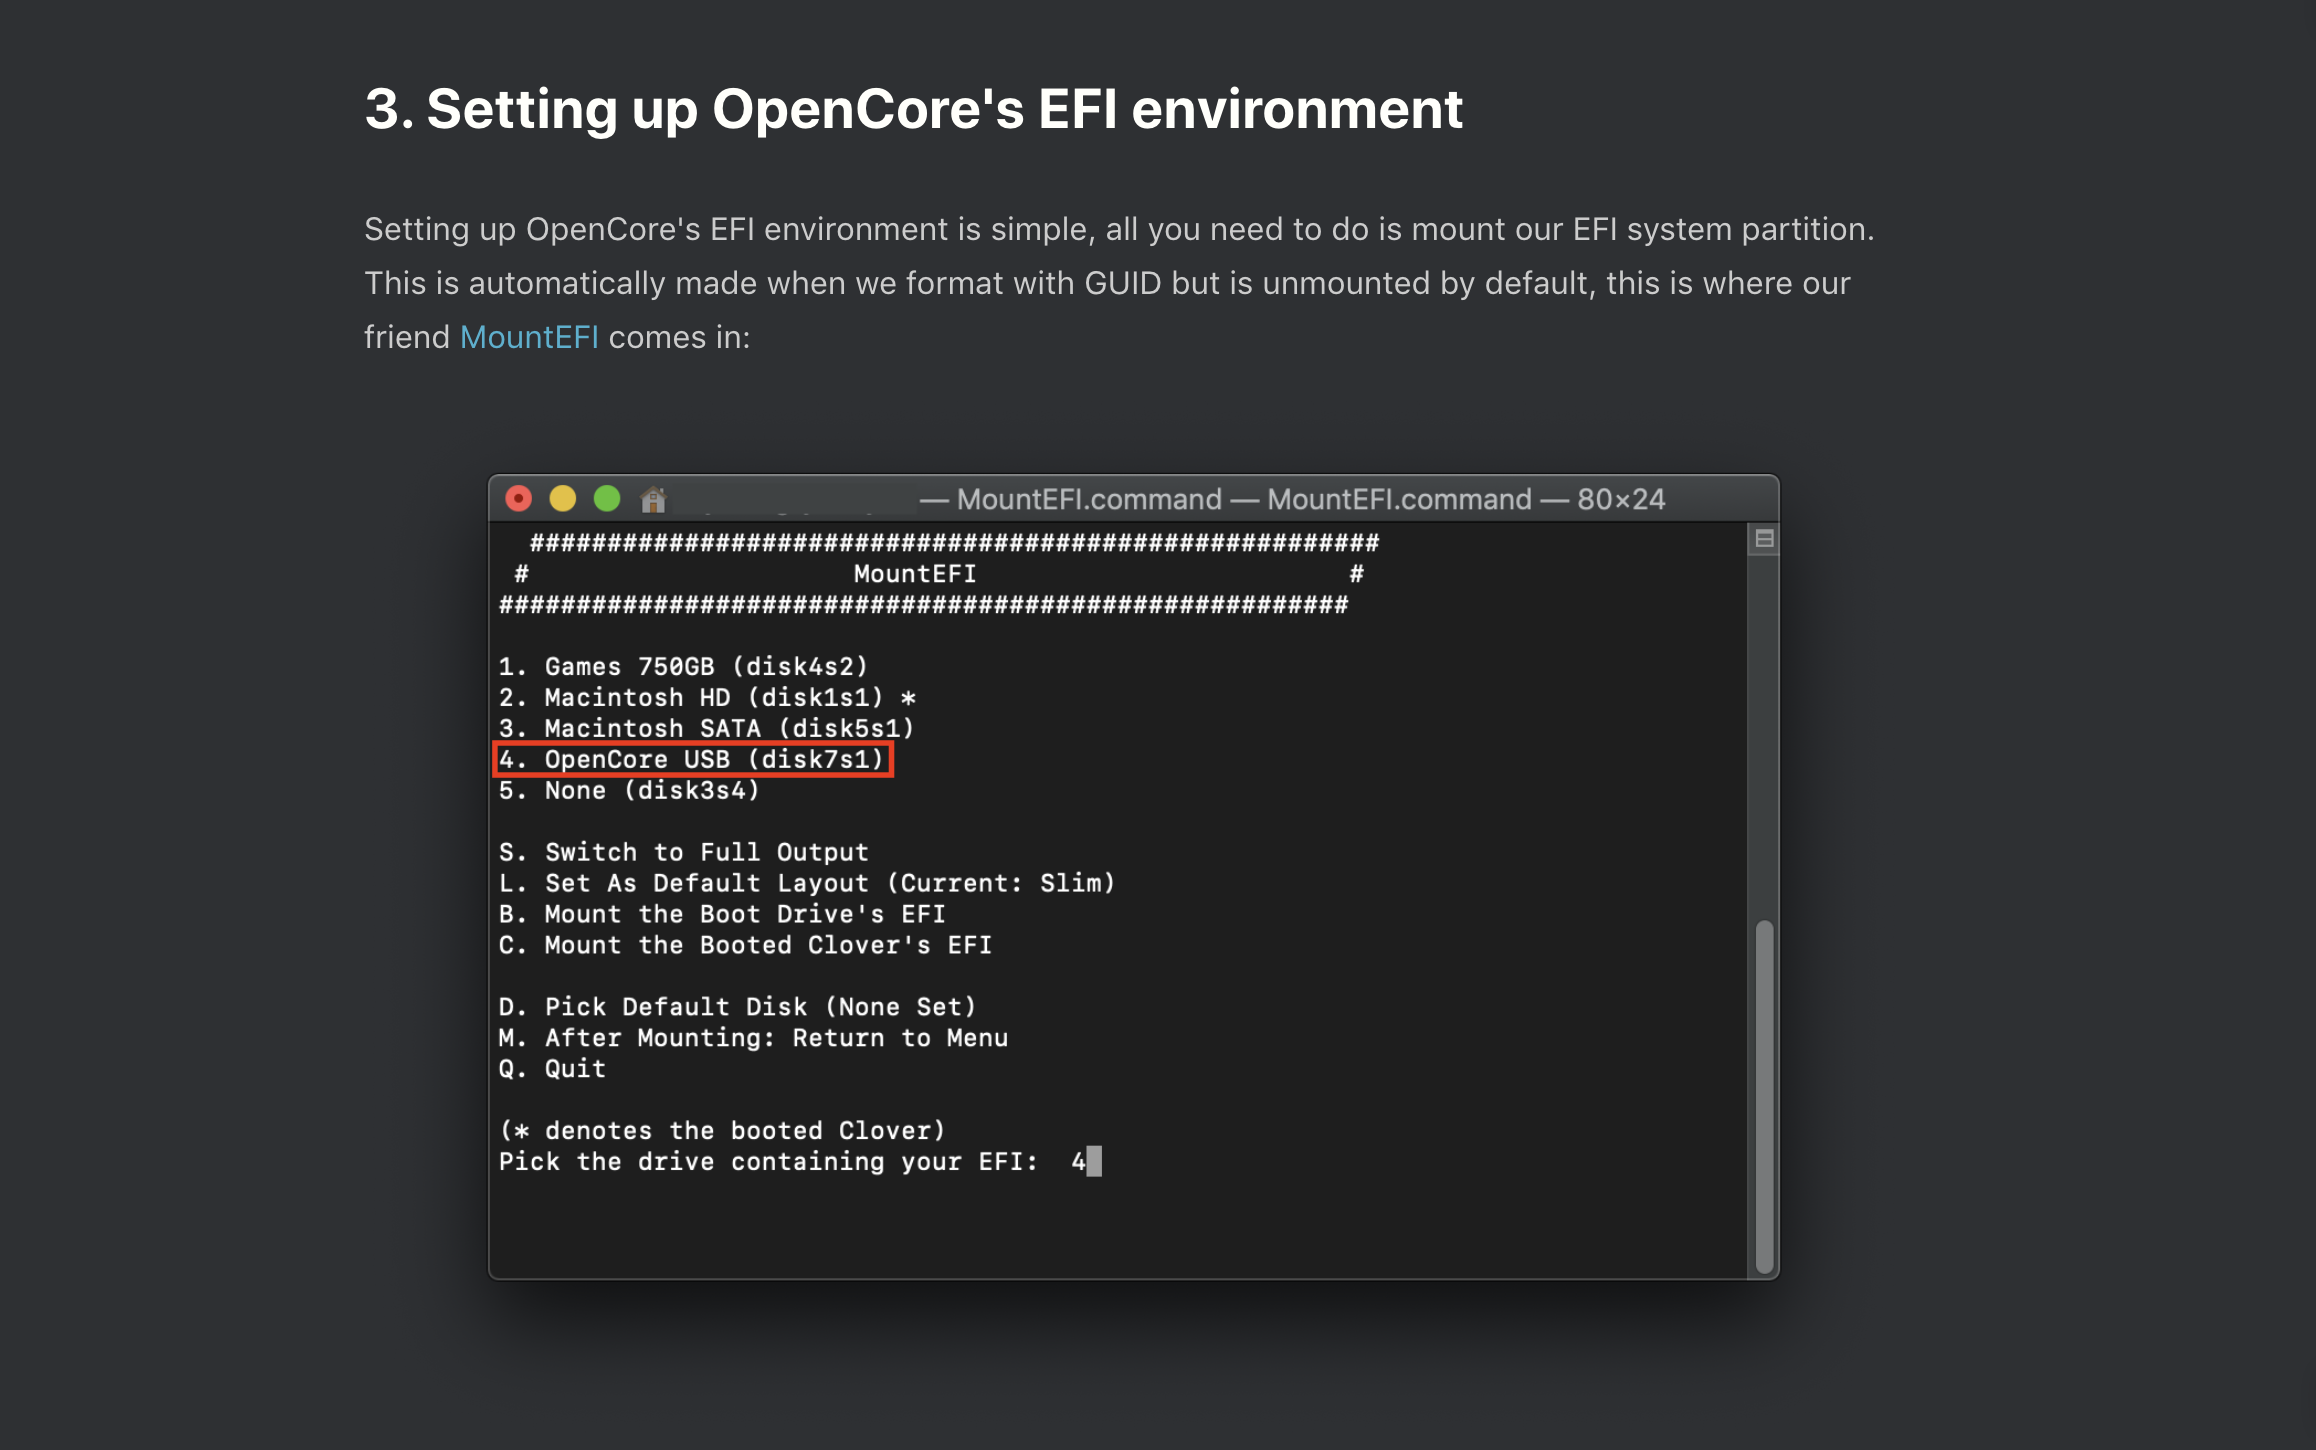Click the "(* denotes the booted Clover)" note

point(722,1131)
